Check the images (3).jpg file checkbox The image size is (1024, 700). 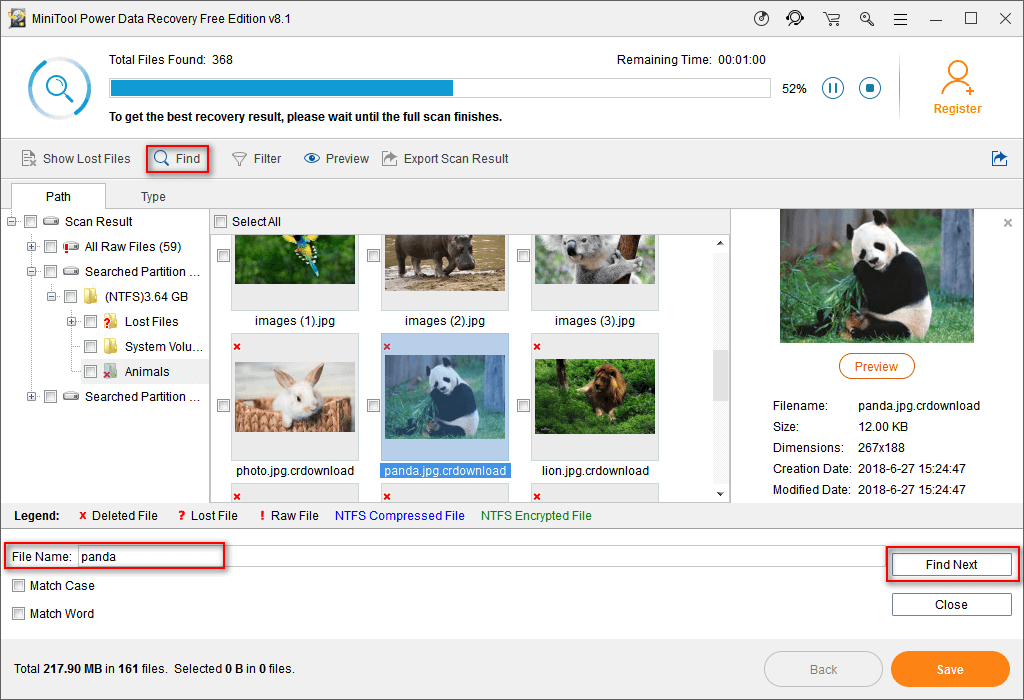point(523,255)
